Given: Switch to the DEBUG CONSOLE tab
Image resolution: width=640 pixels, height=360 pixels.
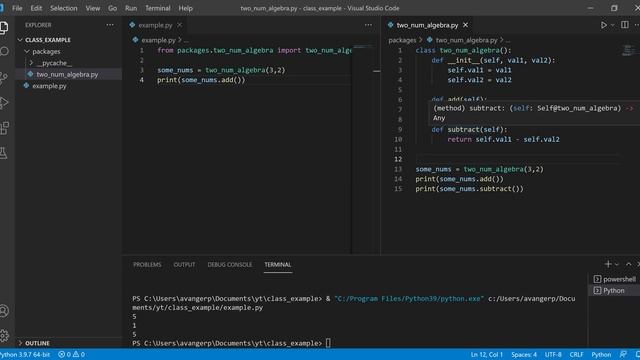Looking at the screenshot, I should coord(229,264).
